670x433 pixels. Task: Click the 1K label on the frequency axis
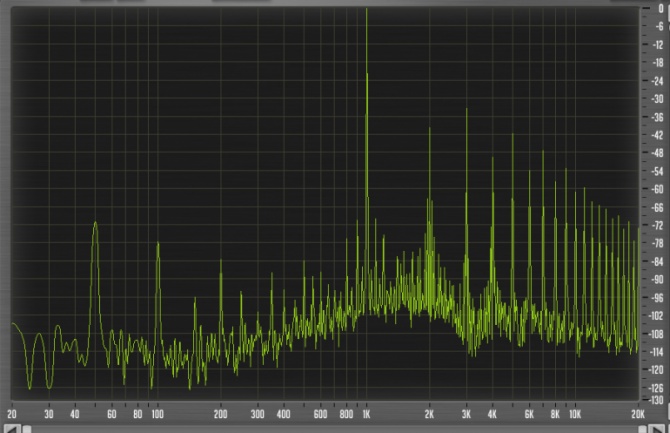pos(366,412)
